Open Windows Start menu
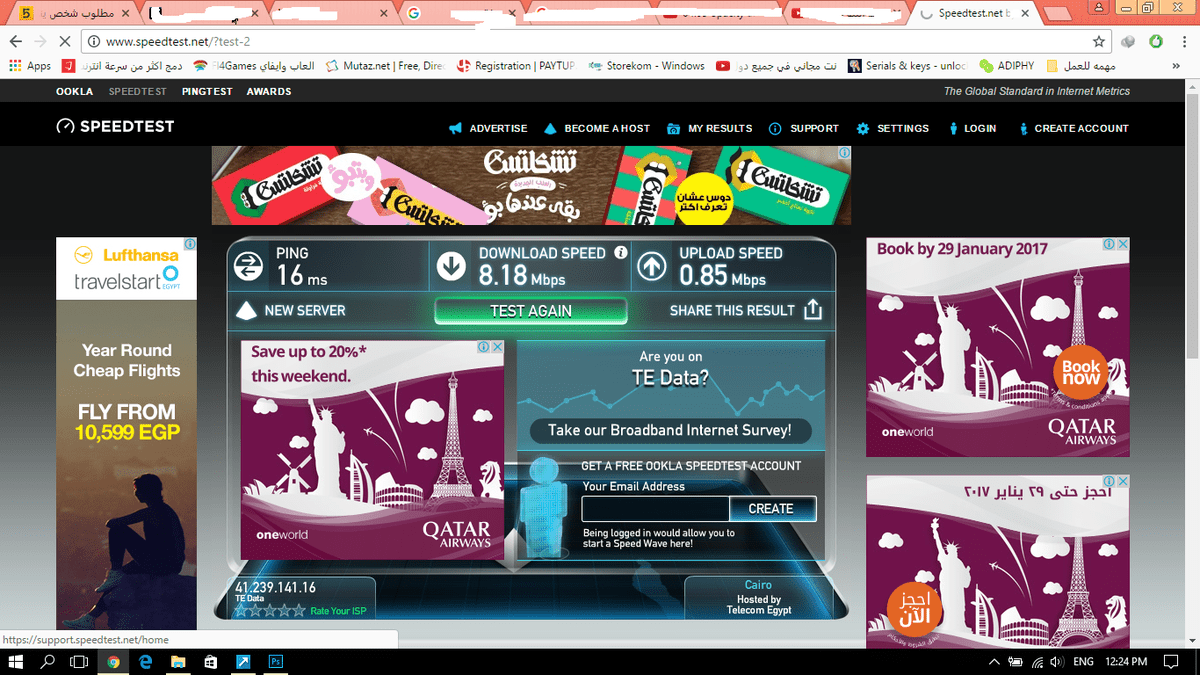1200x675 pixels. click(x=16, y=662)
